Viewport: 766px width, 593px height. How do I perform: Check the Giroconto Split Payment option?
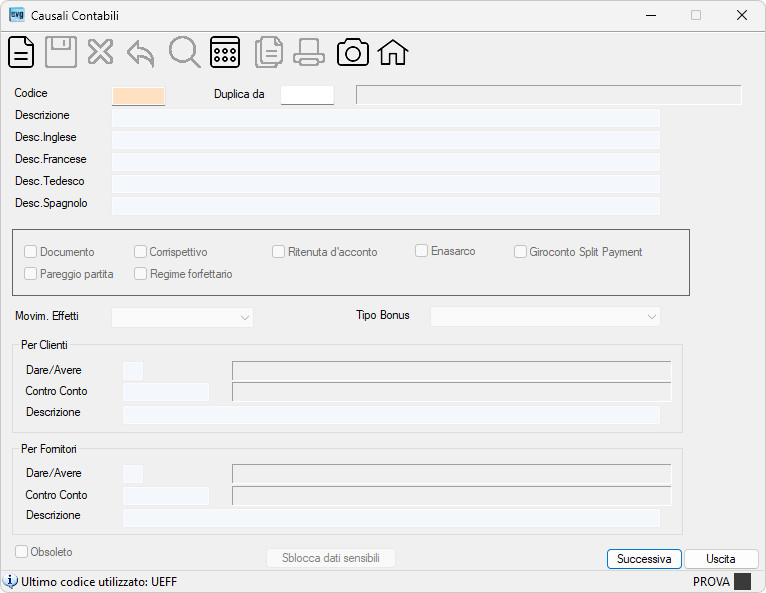[520, 252]
